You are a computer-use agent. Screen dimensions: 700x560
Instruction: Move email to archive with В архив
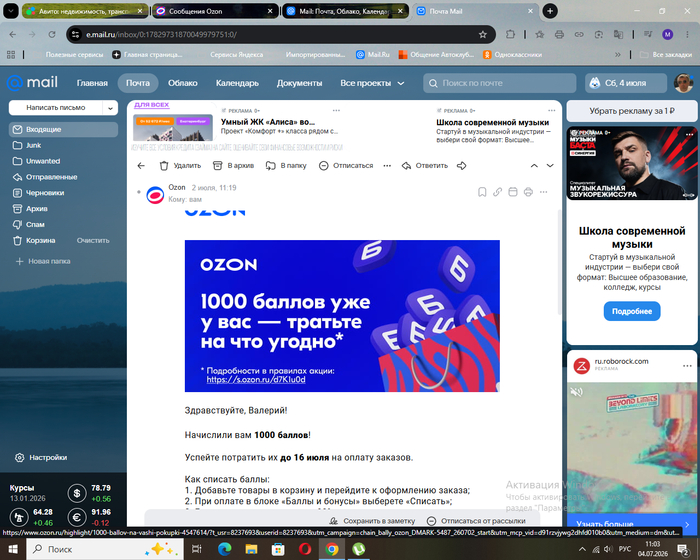point(233,166)
